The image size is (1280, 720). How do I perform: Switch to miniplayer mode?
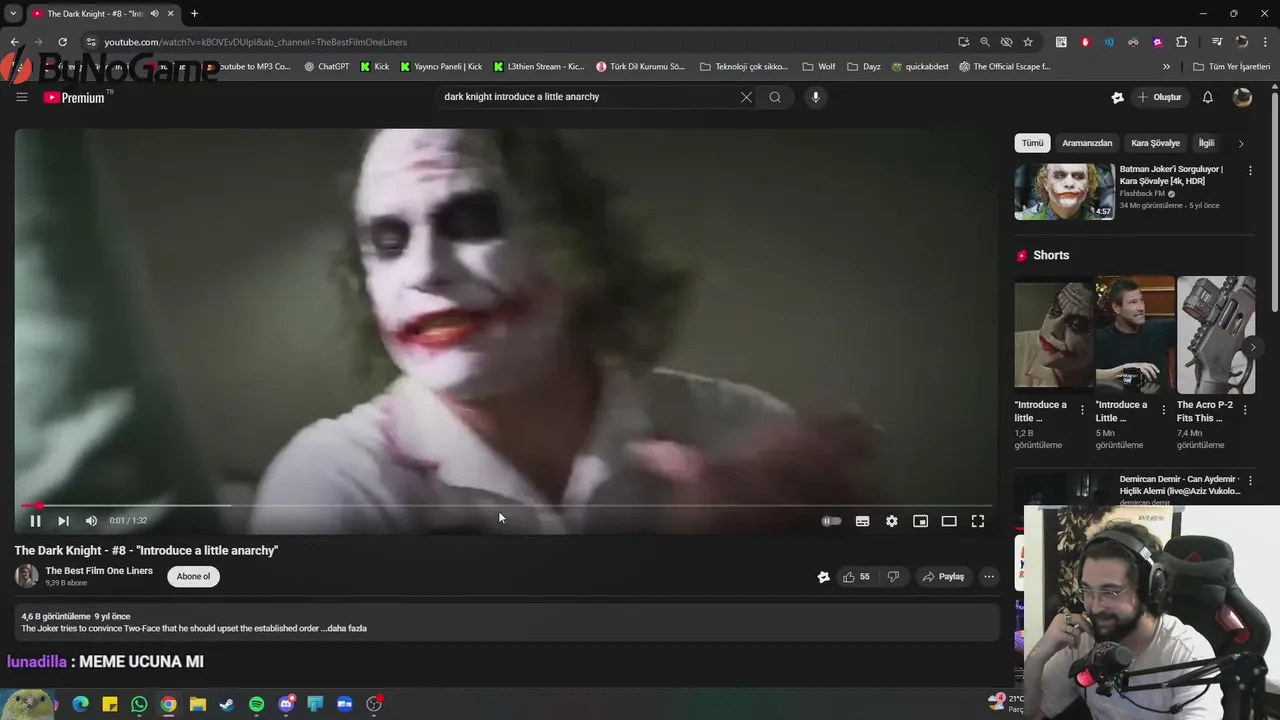click(x=920, y=521)
